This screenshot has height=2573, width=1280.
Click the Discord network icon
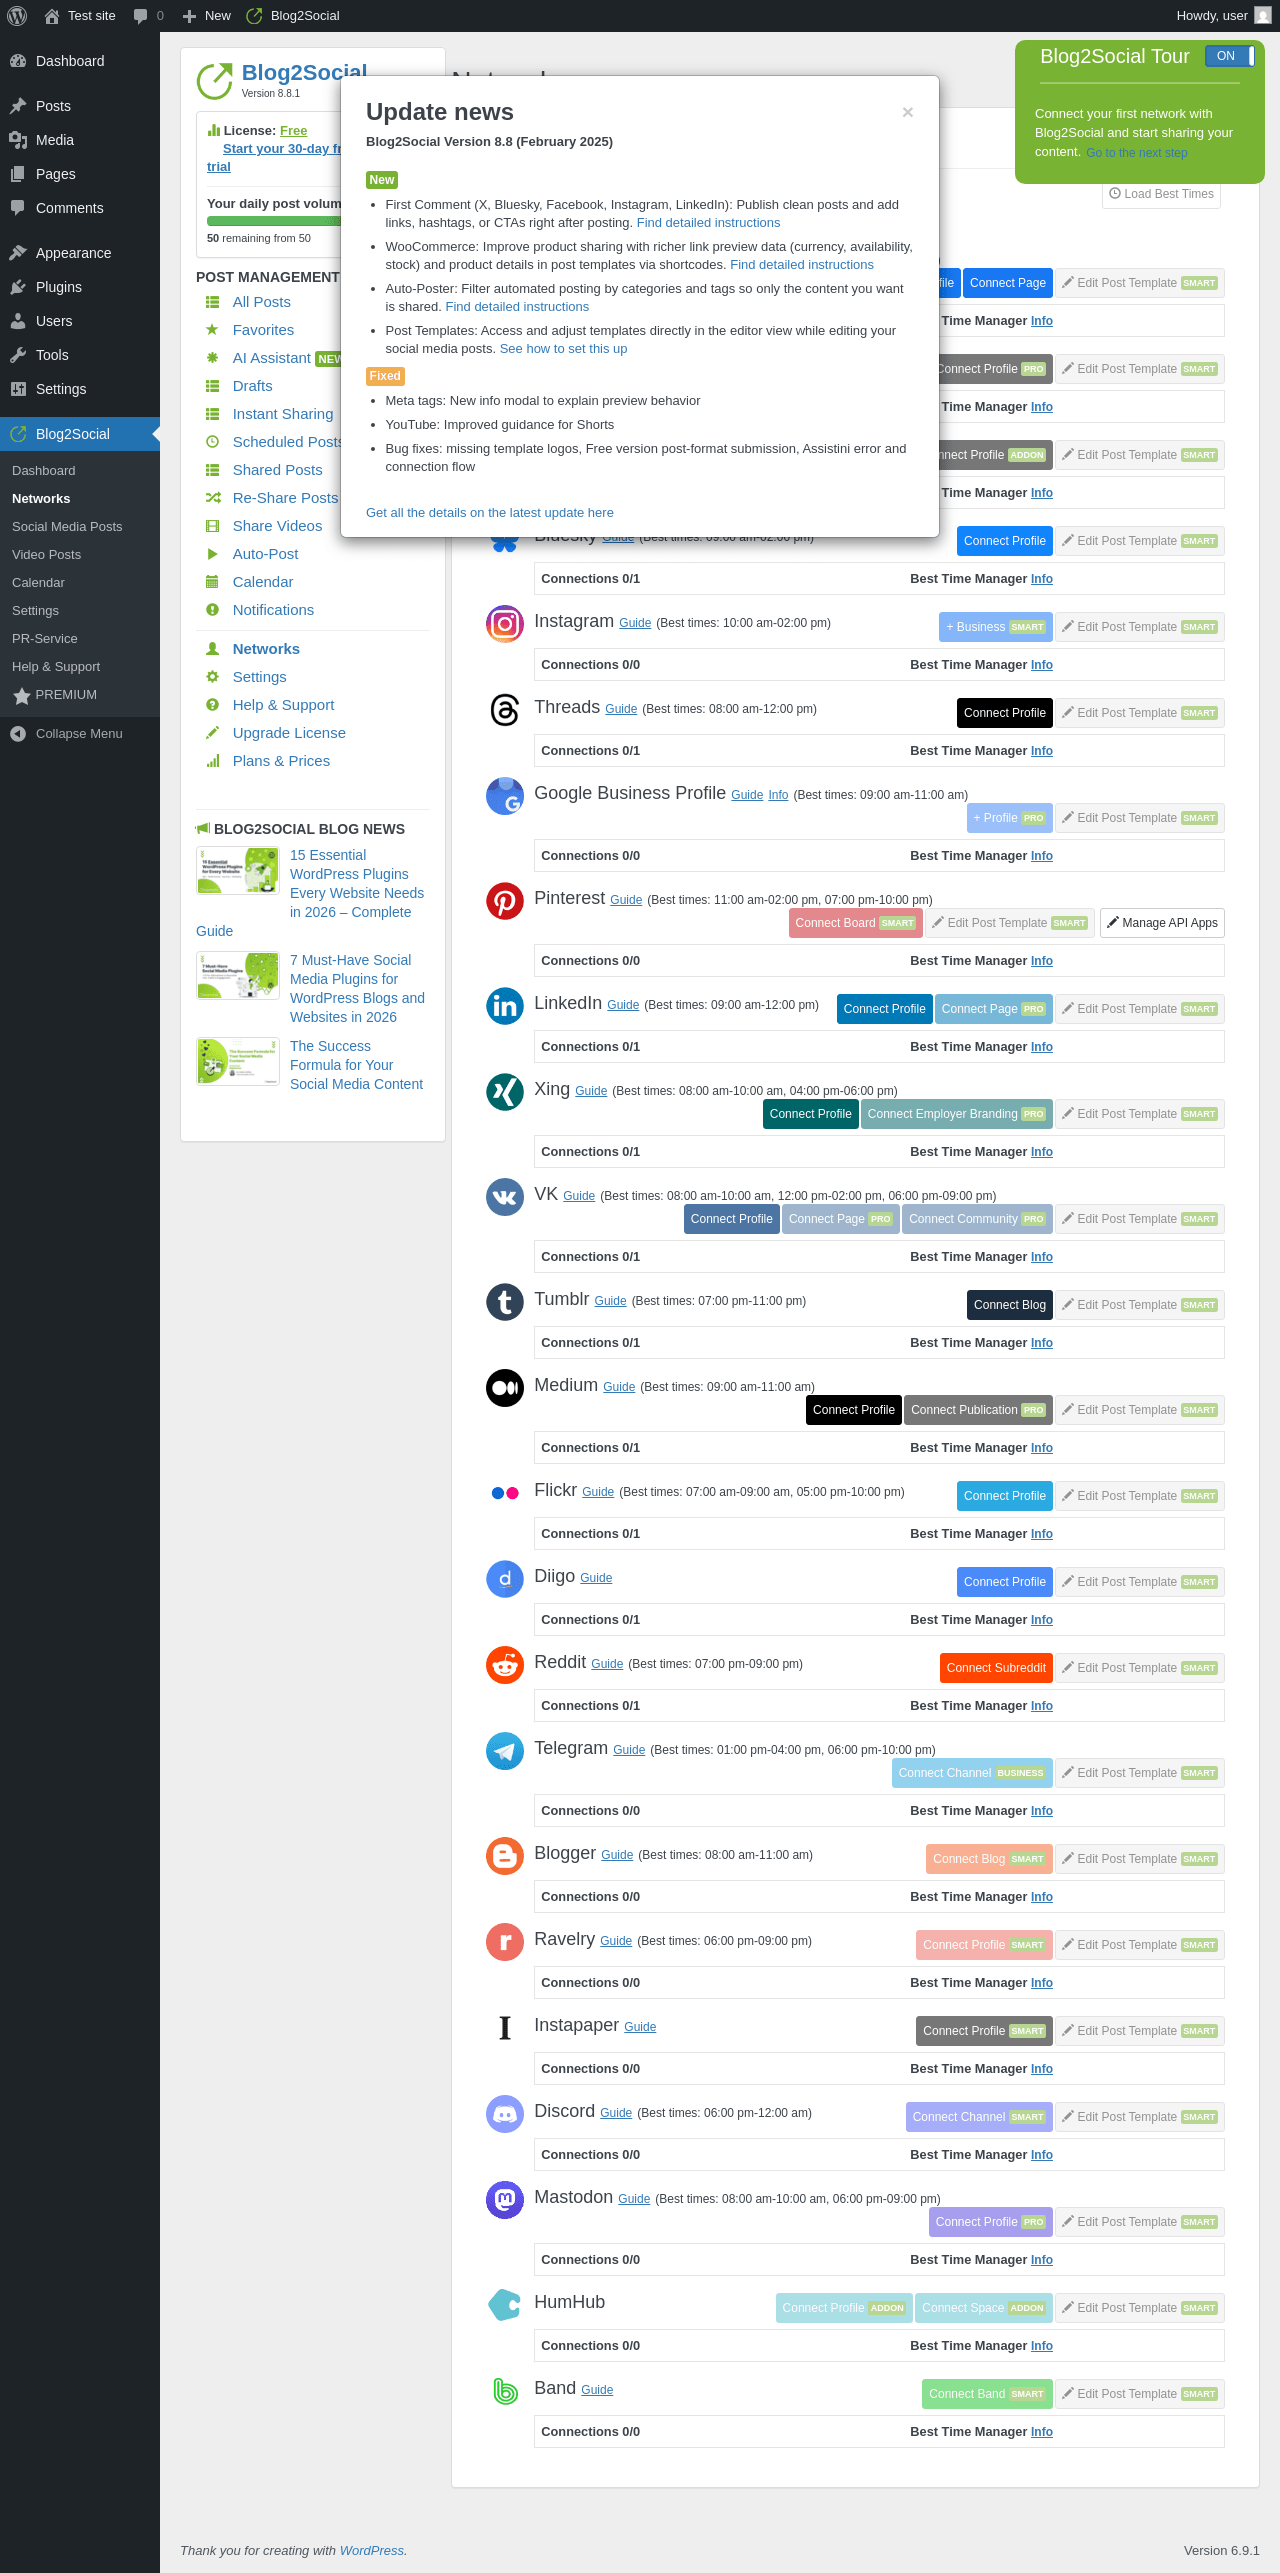click(x=505, y=2114)
